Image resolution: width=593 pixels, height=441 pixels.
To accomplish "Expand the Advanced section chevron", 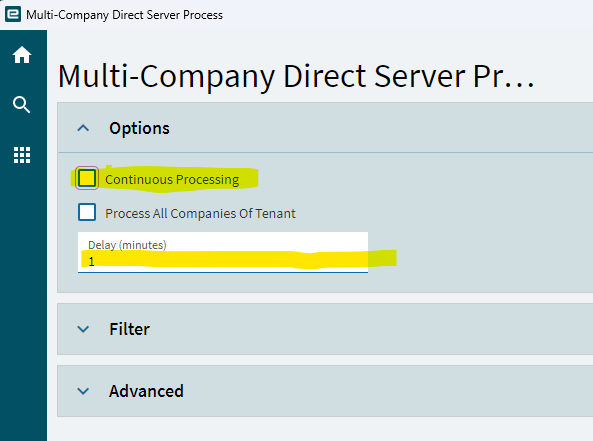I will [83, 391].
